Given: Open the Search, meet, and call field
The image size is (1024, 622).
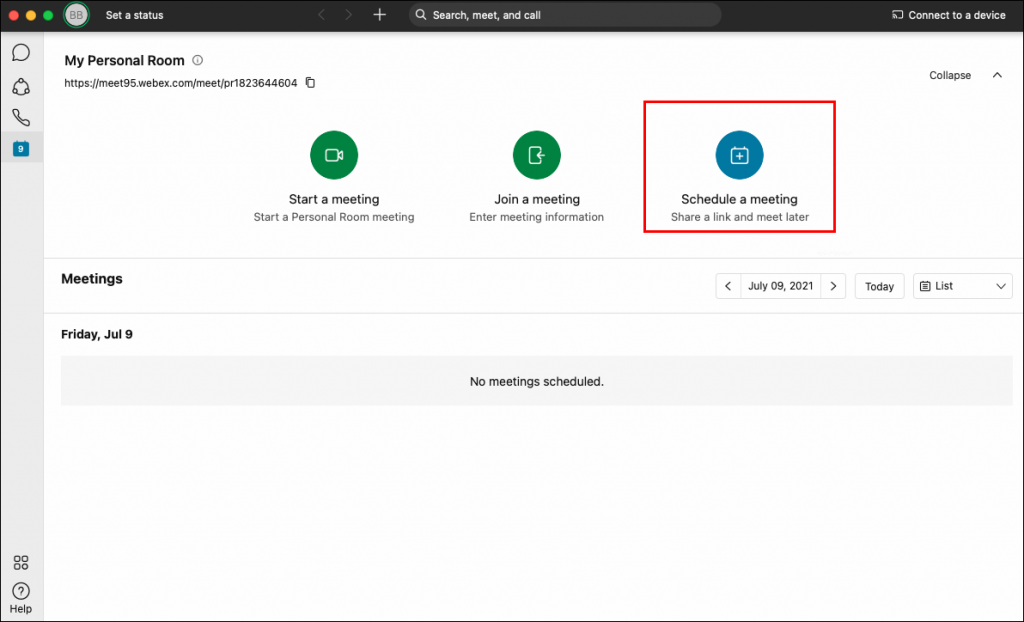Looking at the screenshot, I should tap(563, 15).
